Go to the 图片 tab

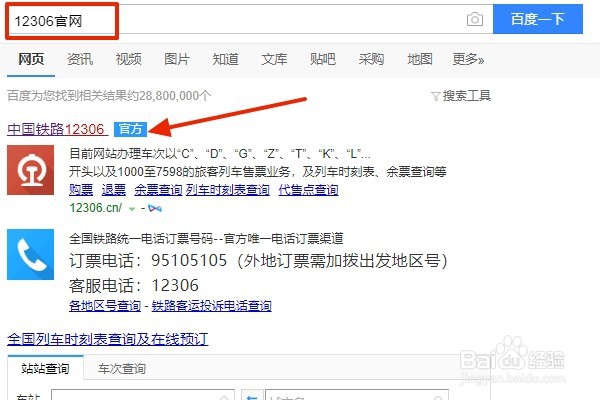click(x=177, y=59)
